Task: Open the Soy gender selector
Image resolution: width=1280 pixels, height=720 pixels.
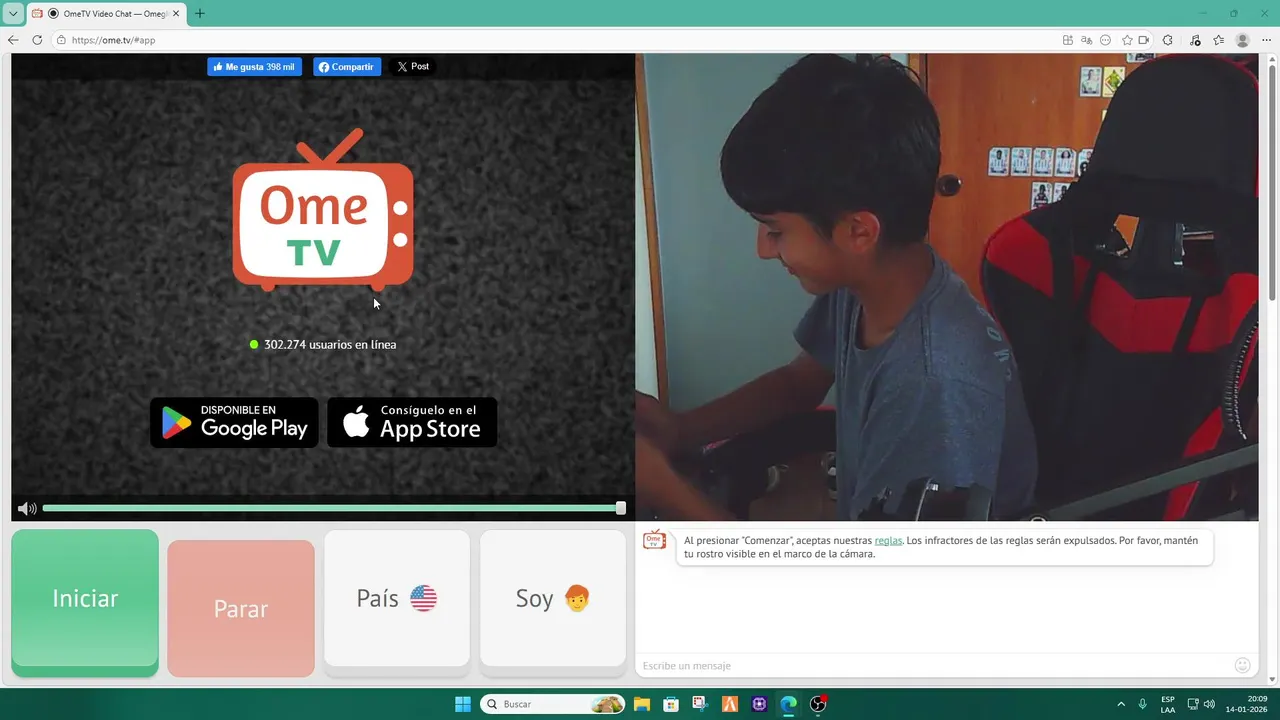Action: (x=553, y=598)
